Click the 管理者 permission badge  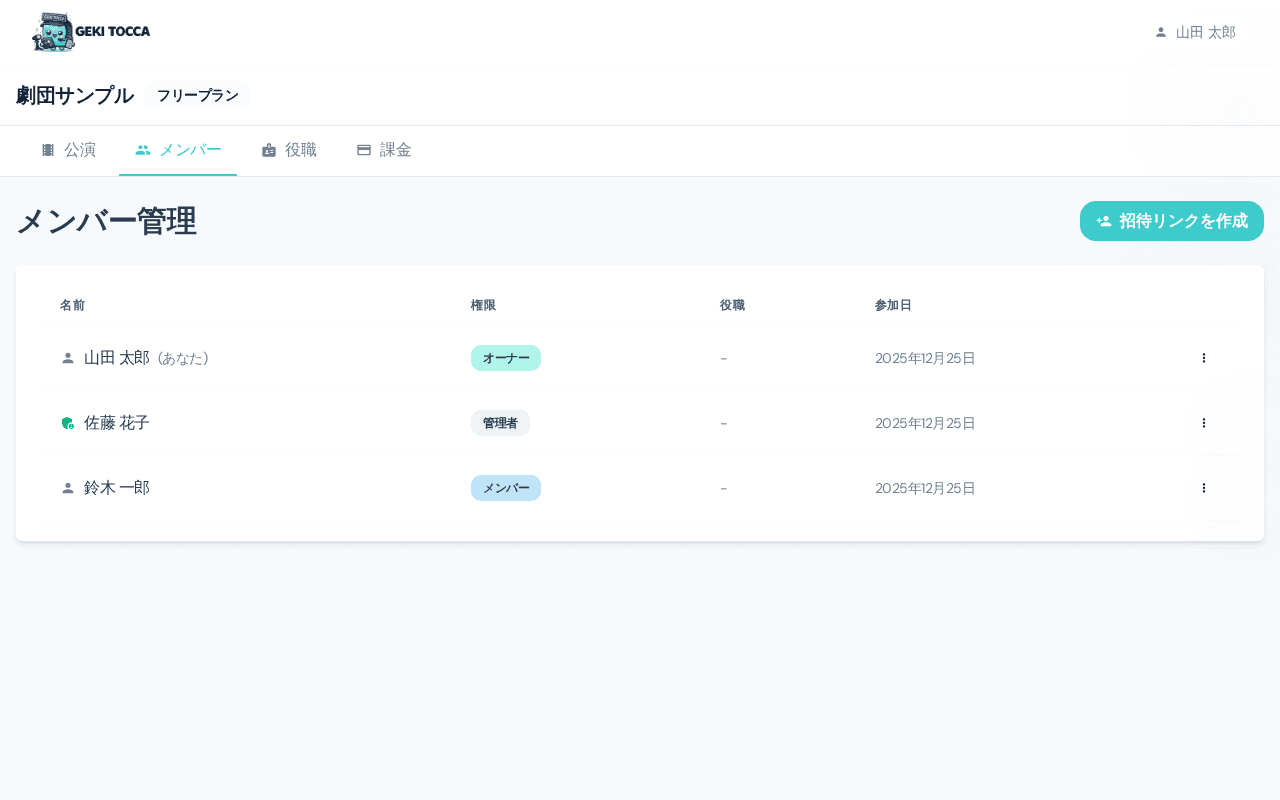pyautogui.click(x=500, y=423)
